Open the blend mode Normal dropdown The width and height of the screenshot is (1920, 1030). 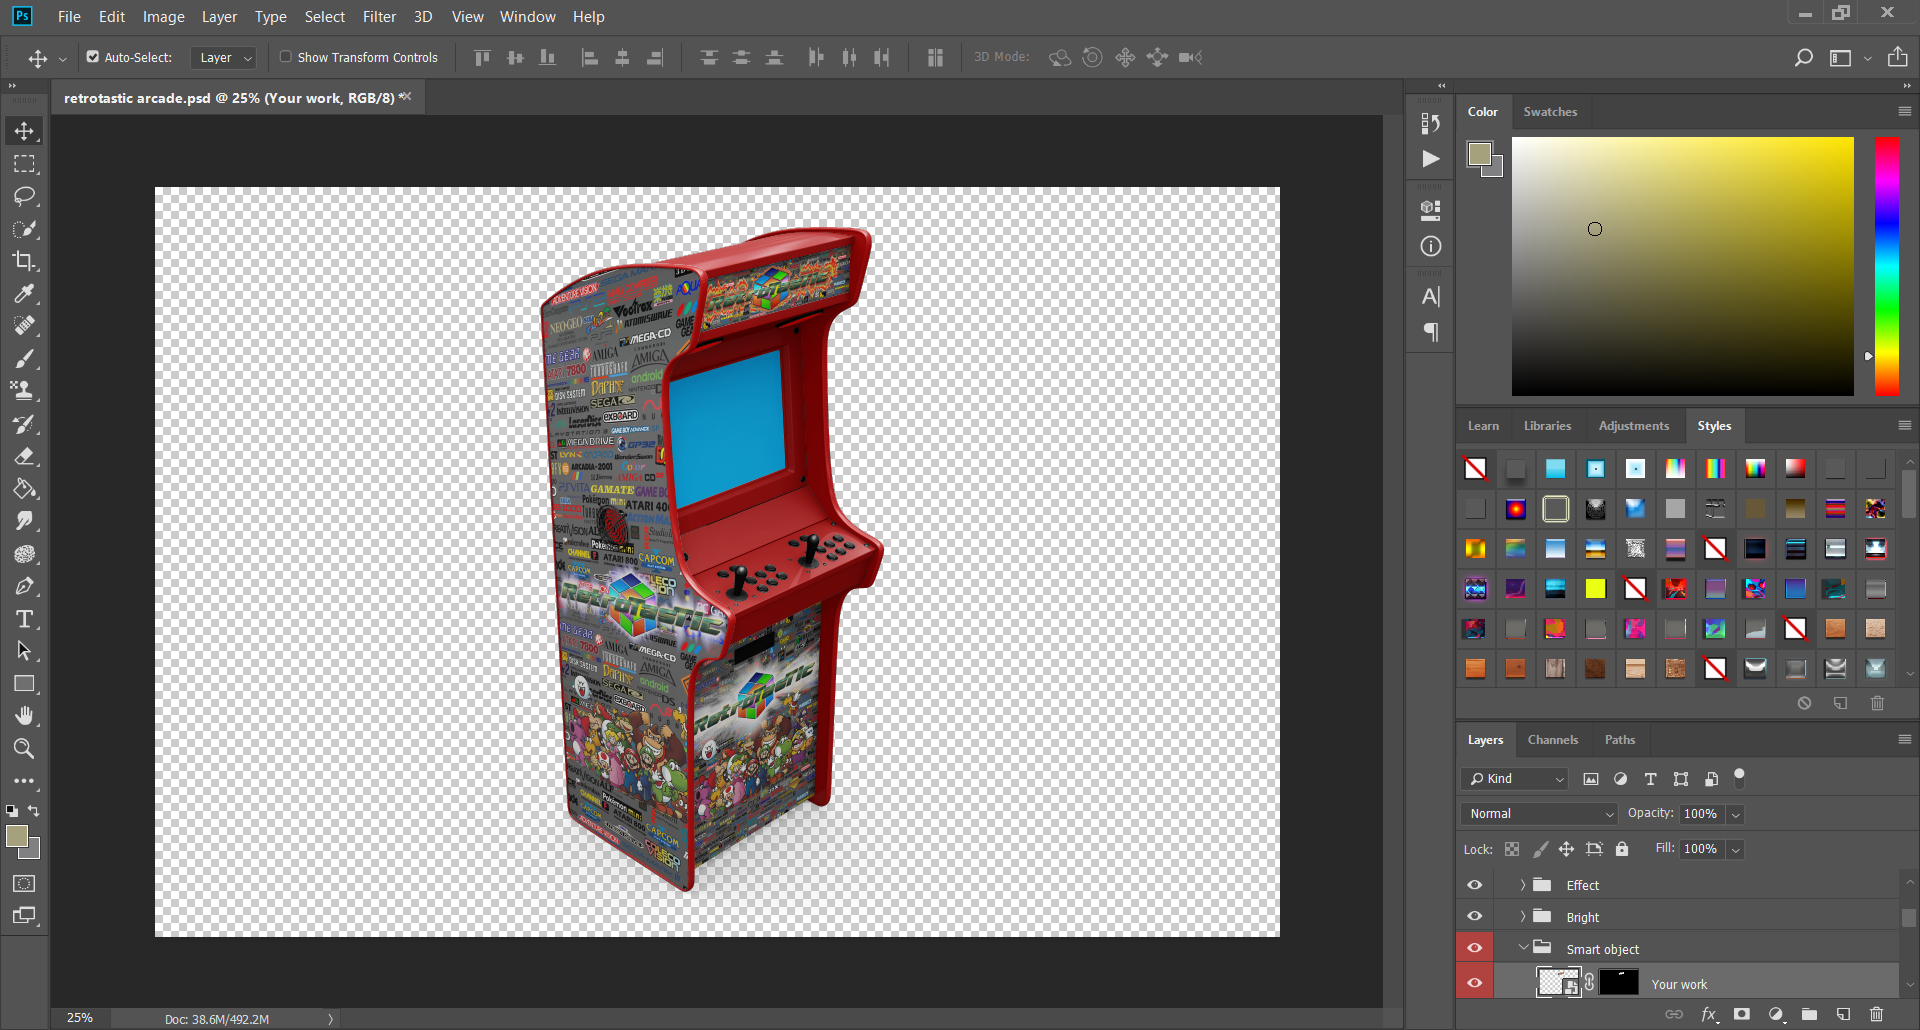pyautogui.click(x=1539, y=814)
